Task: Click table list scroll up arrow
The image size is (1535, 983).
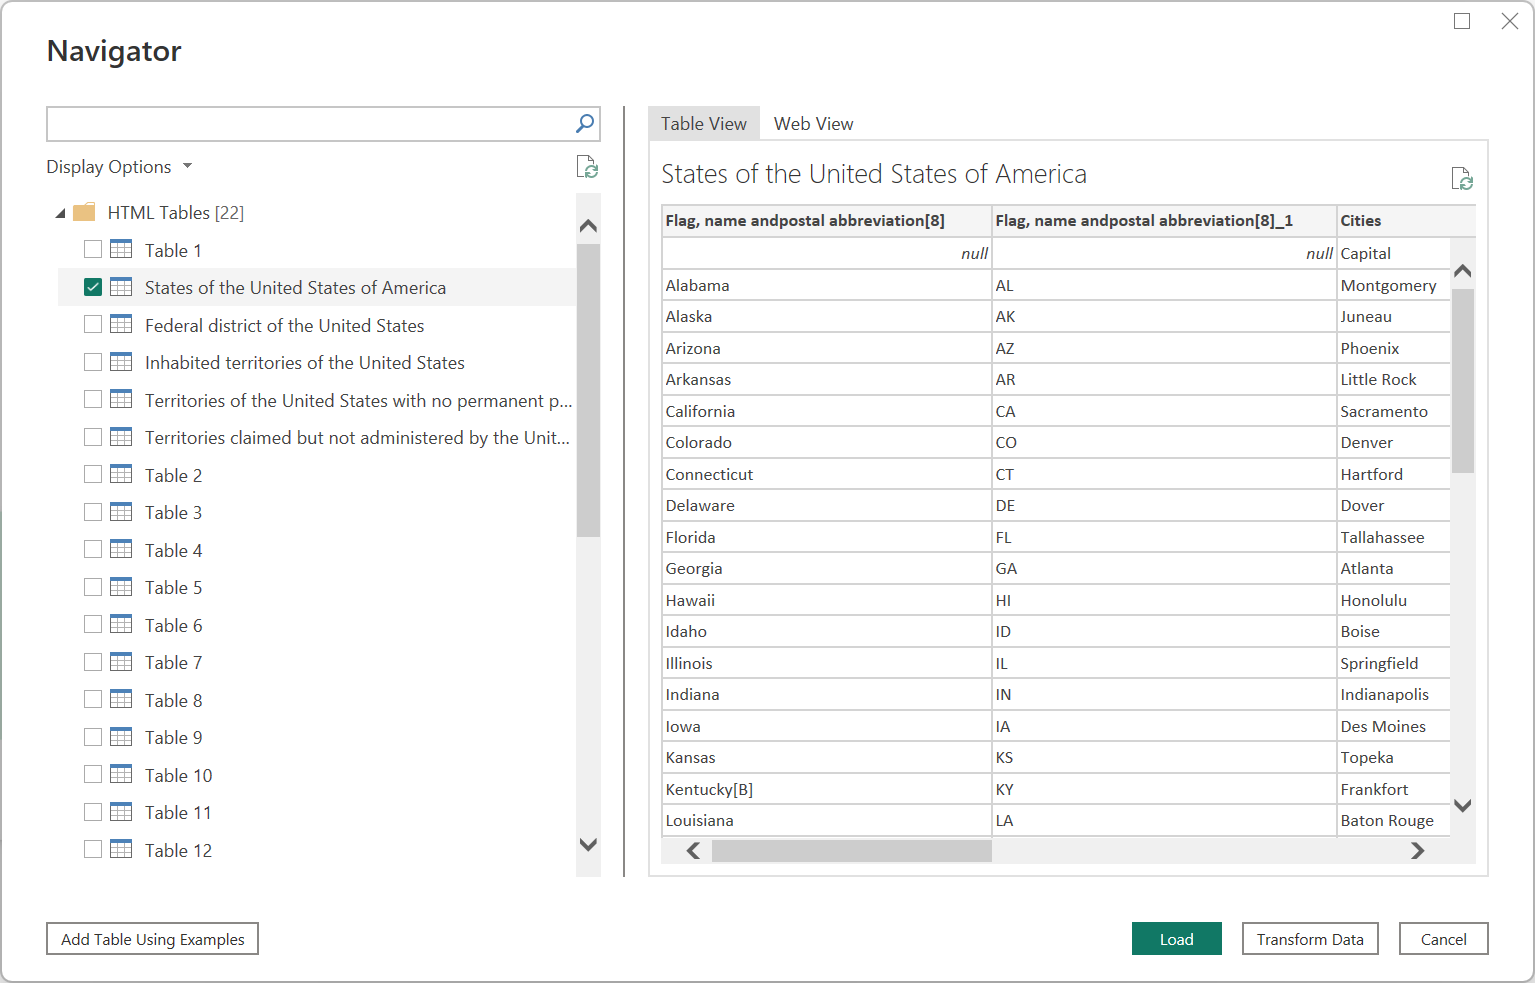Action: pos(588,225)
